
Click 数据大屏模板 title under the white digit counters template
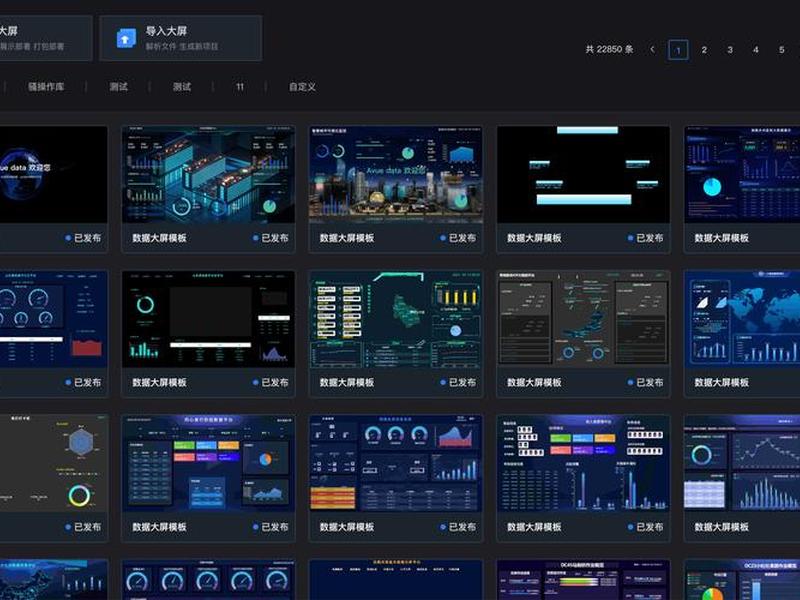(x=534, y=527)
